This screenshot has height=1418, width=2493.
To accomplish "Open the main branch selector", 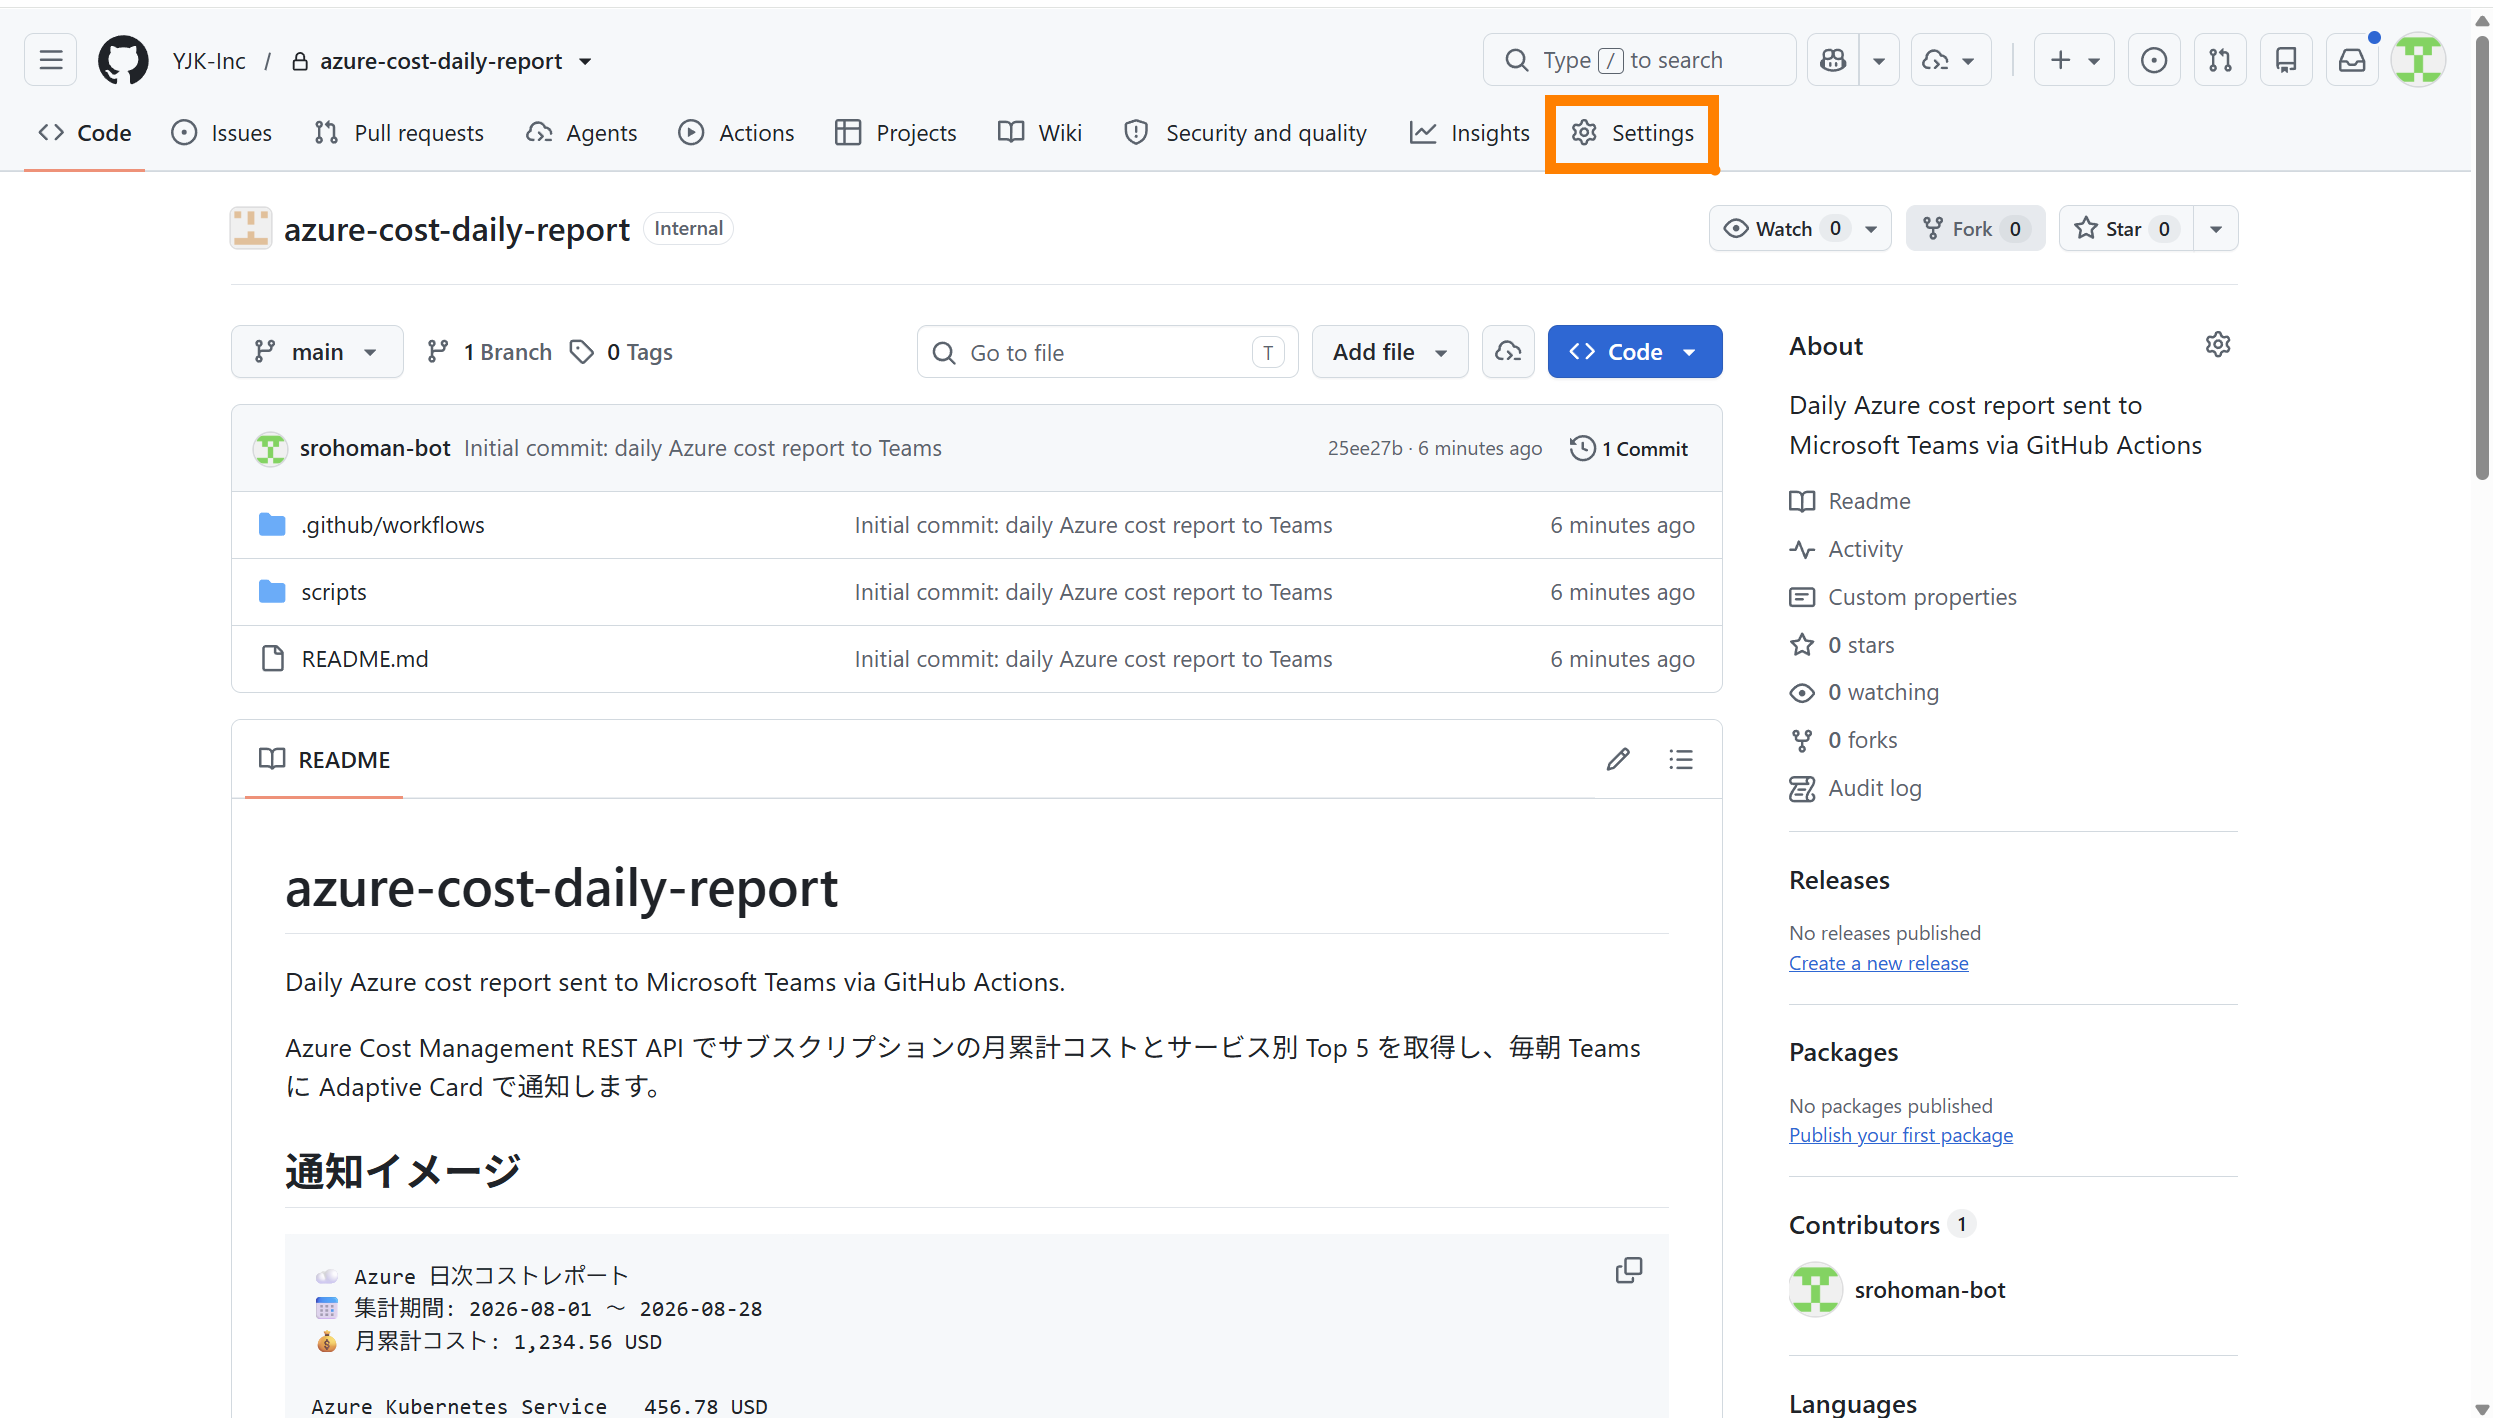I will [317, 352].
